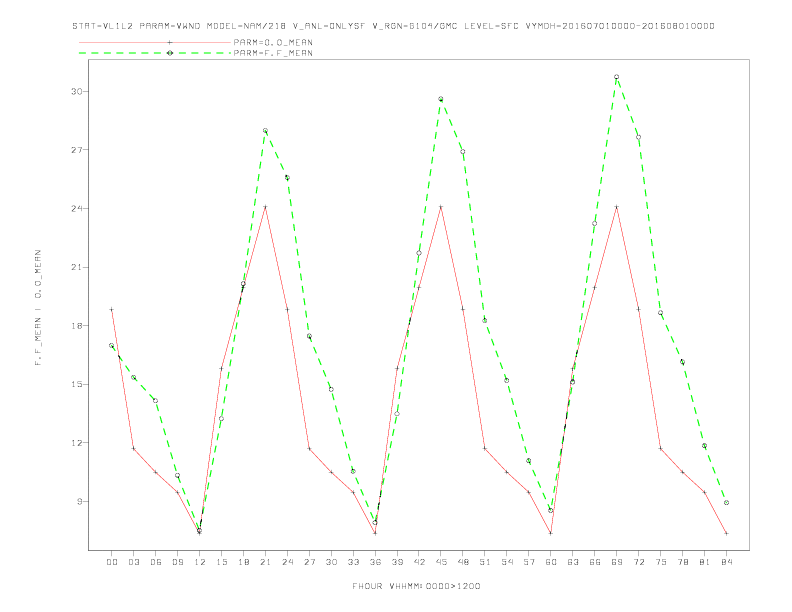Click green F.F_MEAN circle marker at hour 84
Viewport: 792px width, 612px height.
tap(726, 502)
